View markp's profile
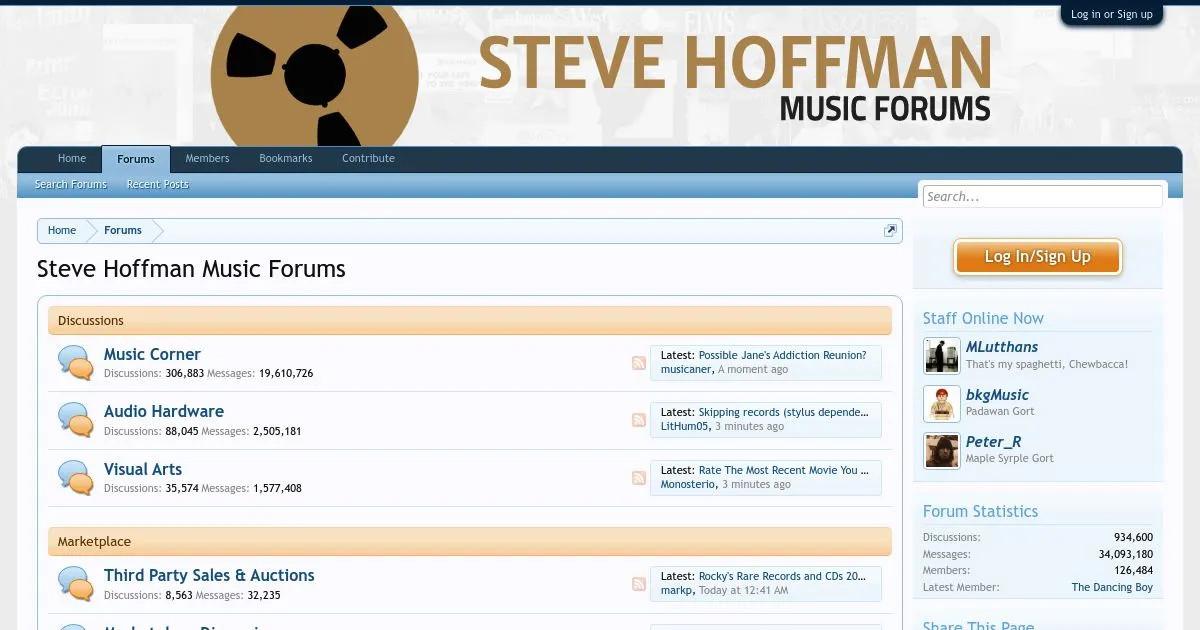Image resolution: width=1200 pixels, height=630 pixels. tap(676, 590)
